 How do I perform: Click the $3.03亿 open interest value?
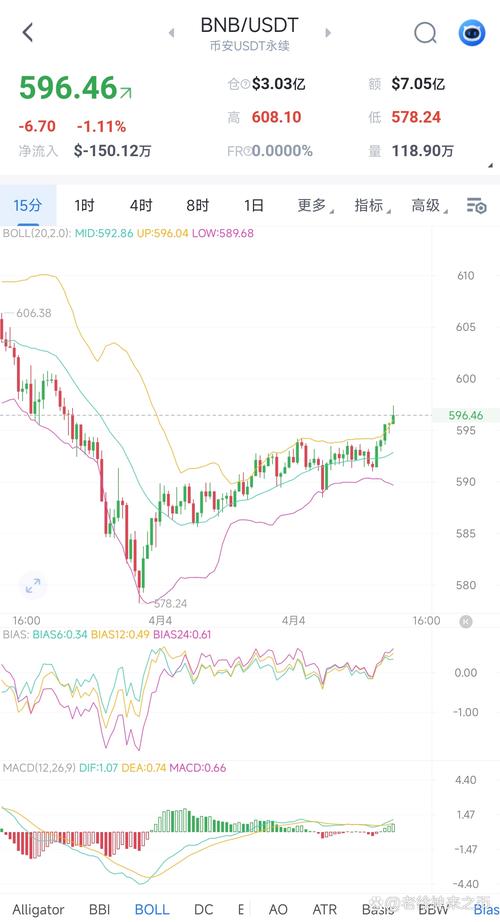tap(279, 84)
